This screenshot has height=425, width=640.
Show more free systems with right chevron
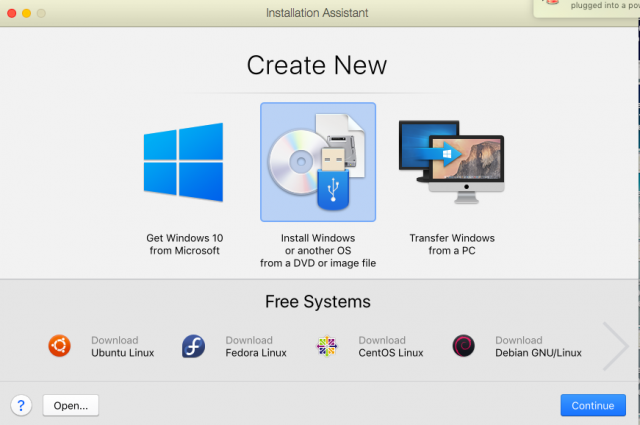[x=615, y=346]
